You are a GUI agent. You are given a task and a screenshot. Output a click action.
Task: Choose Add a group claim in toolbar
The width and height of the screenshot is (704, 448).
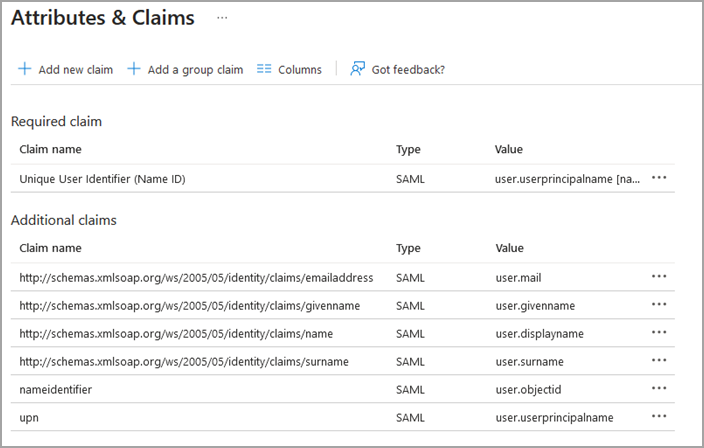point(195,70)
